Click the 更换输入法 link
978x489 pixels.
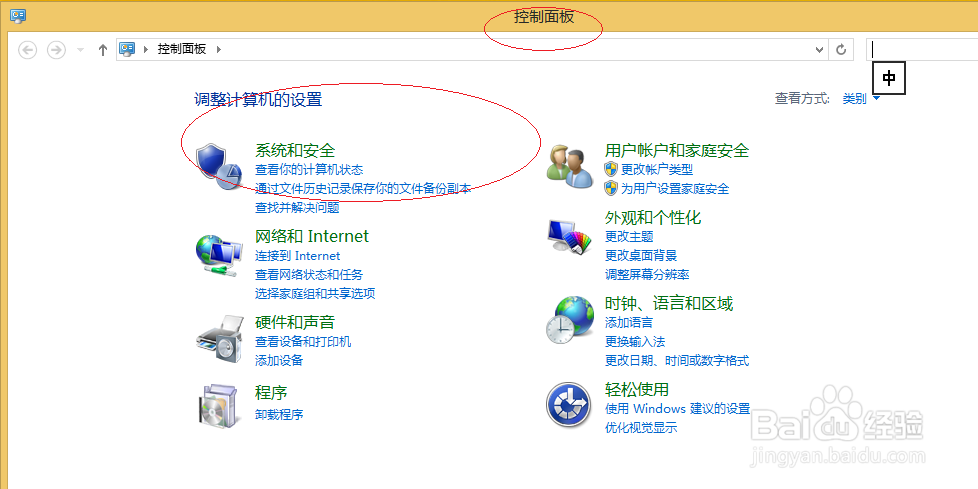(635, 342)
